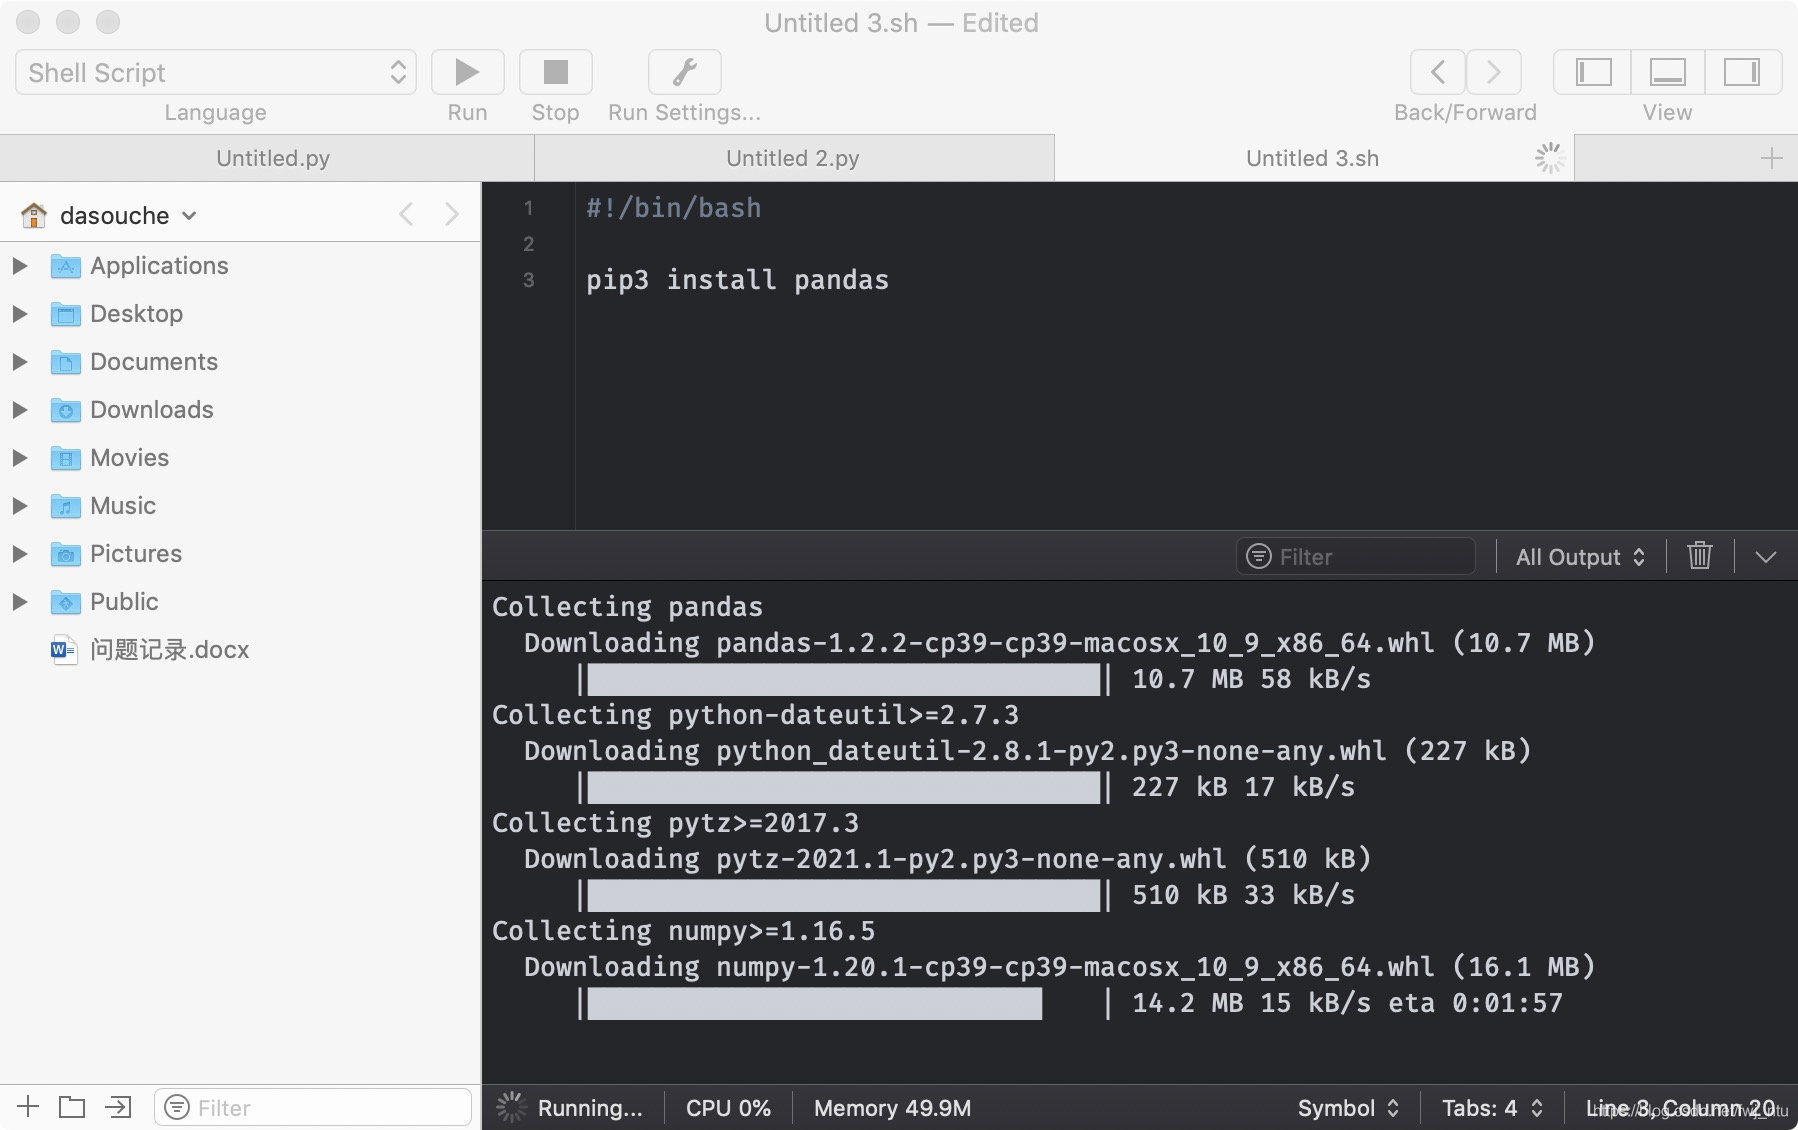Click Memory 49.9M status entry
This screenshot has height=1130, width=1798.
(892, 1108)
